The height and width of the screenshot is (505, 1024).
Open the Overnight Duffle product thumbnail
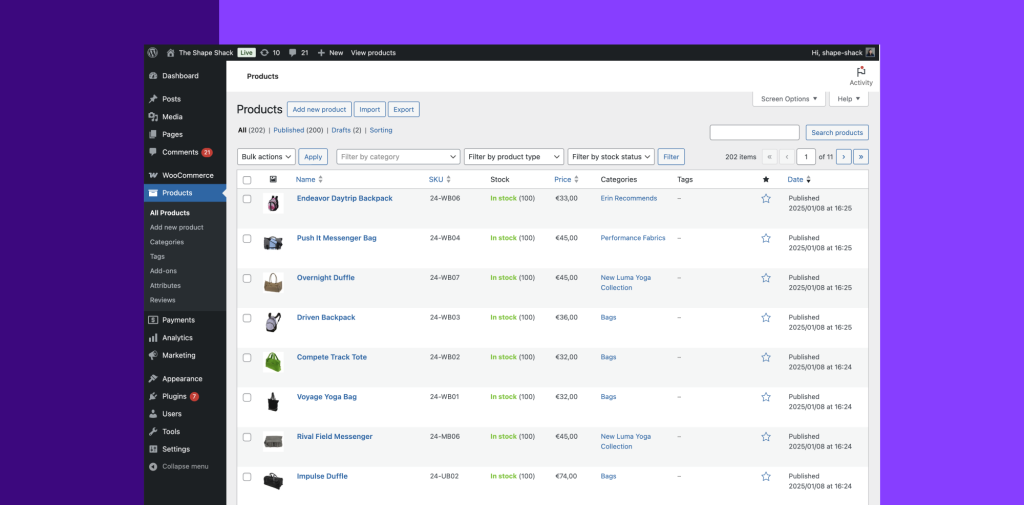[273, 282]
